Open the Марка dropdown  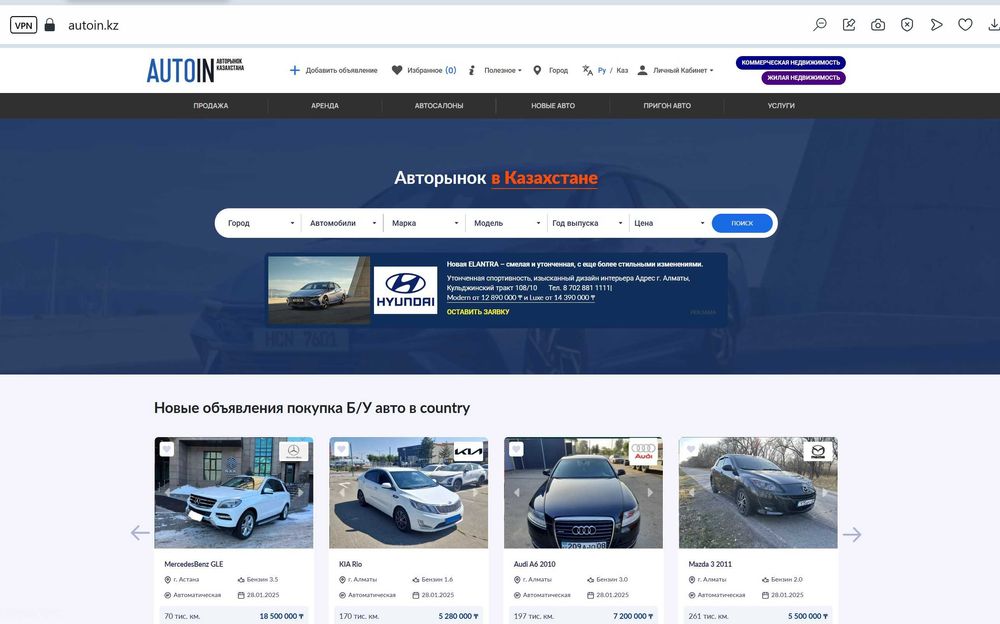[425, 223]
